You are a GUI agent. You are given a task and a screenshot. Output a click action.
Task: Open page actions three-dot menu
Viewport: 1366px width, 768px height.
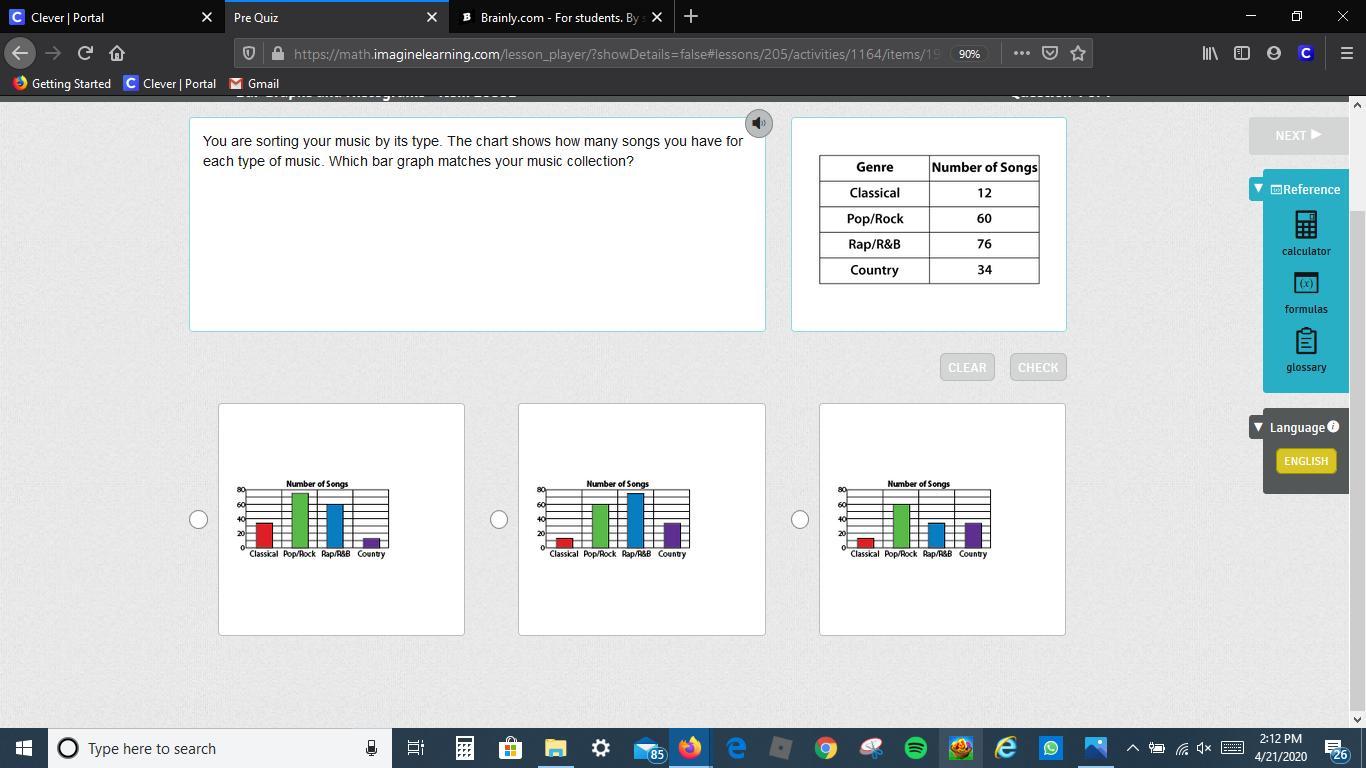(1021, 53)
